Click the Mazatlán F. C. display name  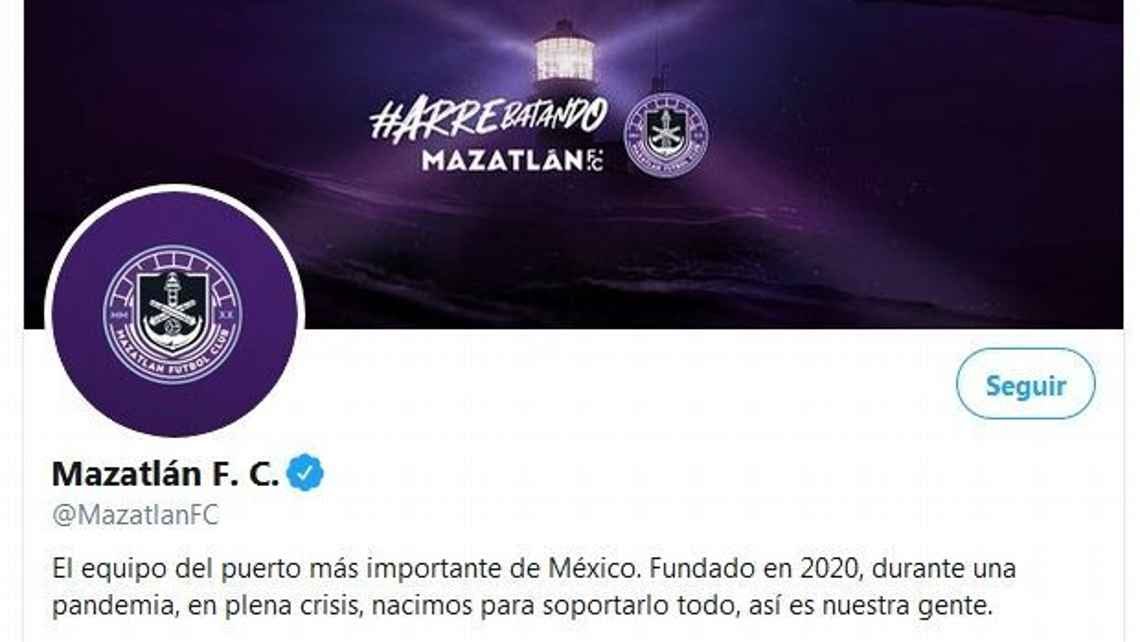click(x=166, y=474)
